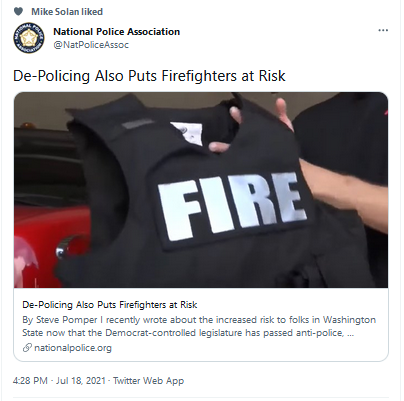This screenshot has height=401, width=404.
Task: Click the Democrat-controlled legislature text line in card
Action: pyautogui.click(x=188, y=333)
